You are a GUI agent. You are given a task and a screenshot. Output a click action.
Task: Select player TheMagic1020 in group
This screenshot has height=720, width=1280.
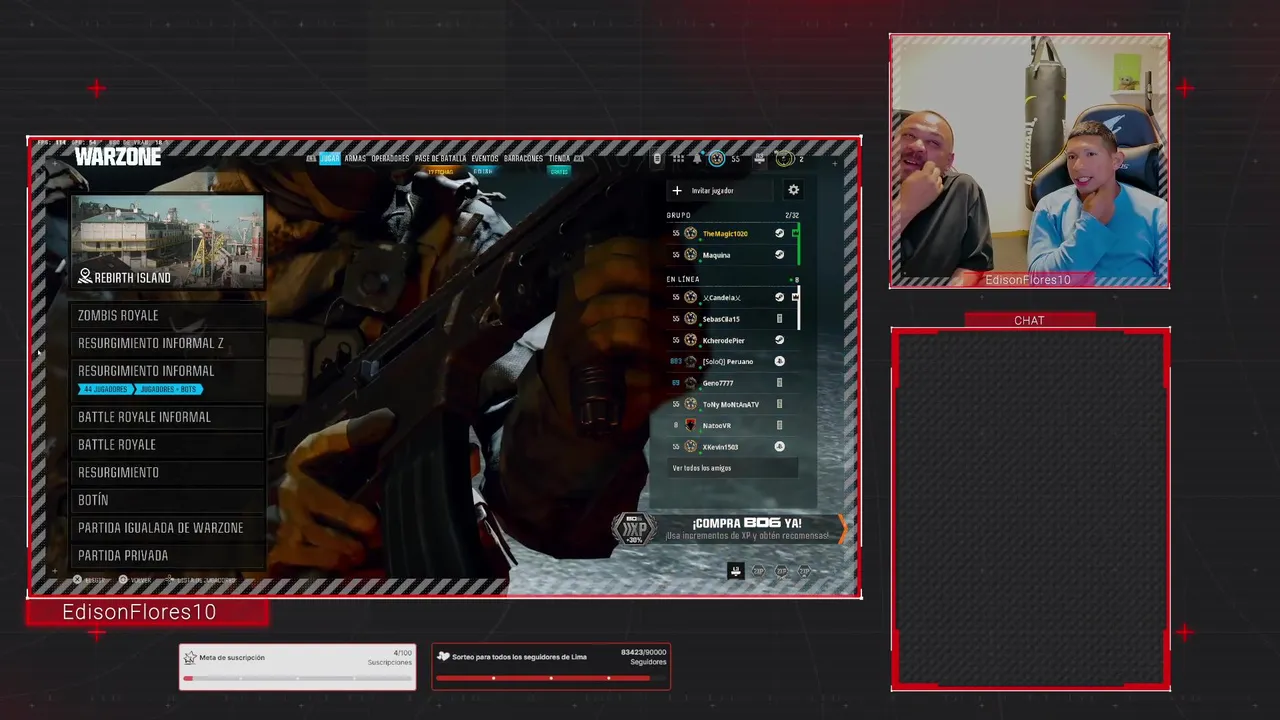point(733,234)
